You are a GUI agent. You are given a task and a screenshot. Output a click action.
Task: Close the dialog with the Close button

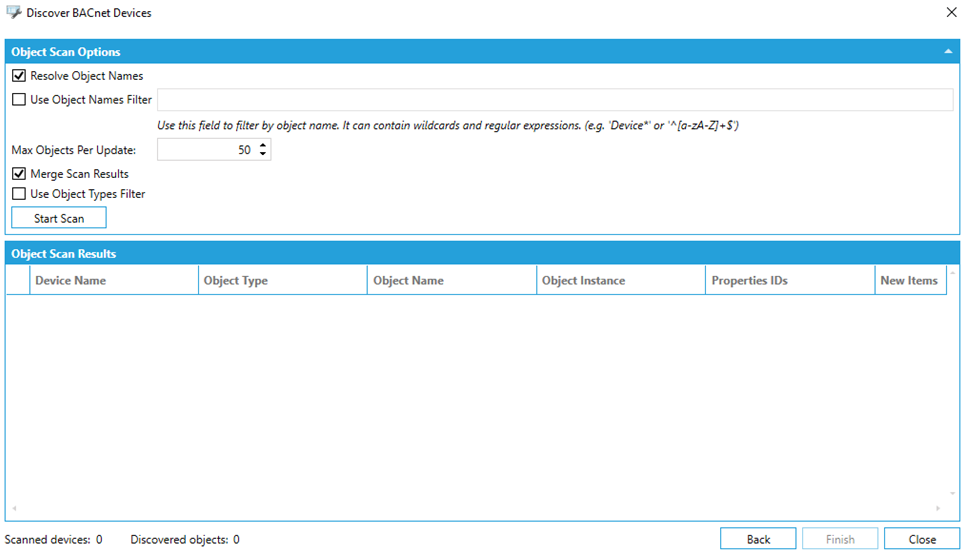922,539
